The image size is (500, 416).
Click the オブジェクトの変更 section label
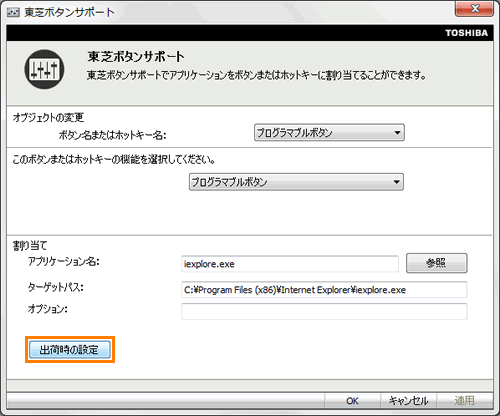click(x=49, y=117)
